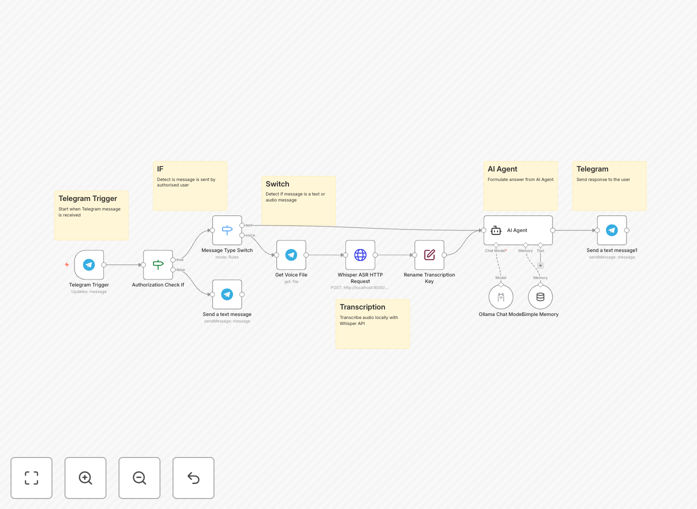
Task: Select the Telegram Trigger node icon
Action: [89, 265]
